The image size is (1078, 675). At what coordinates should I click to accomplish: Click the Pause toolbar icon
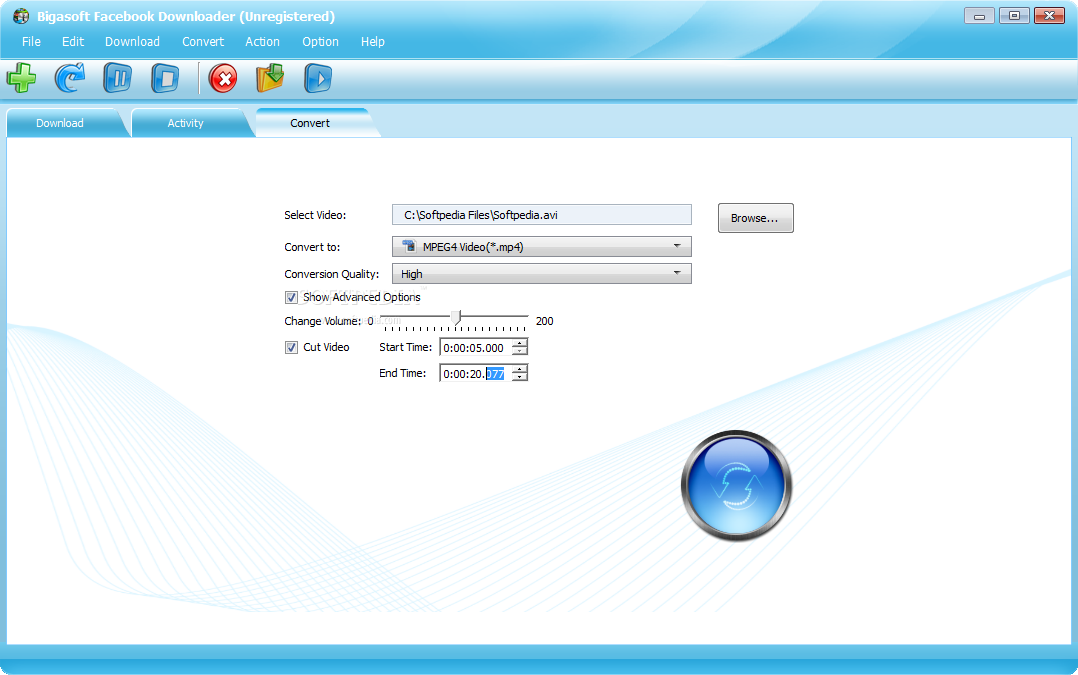[118, 78]
